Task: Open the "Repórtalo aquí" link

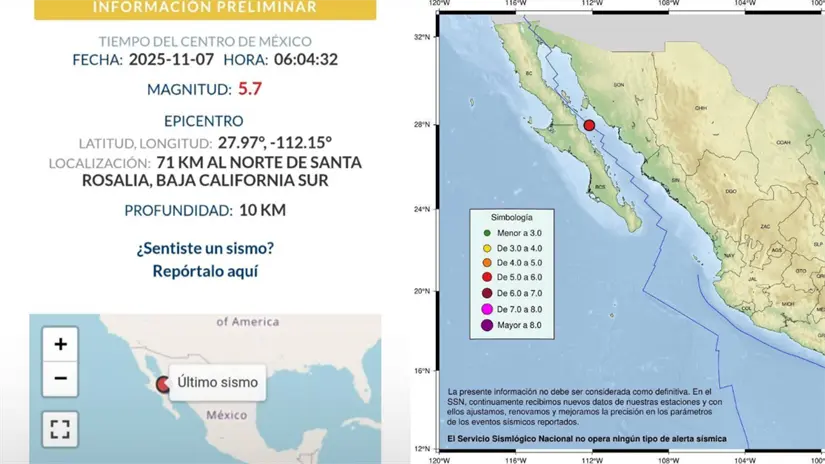Action: pyautogui.click(x=205, y=270)
